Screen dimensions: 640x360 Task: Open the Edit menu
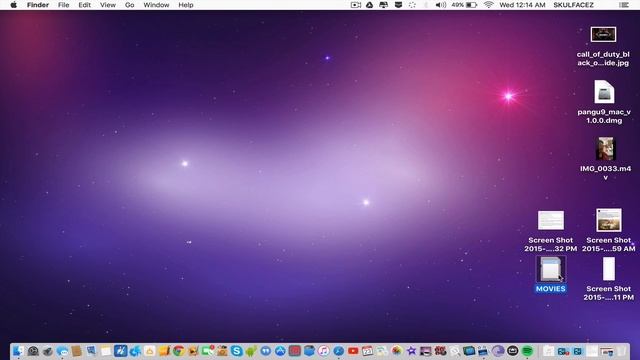84,5
